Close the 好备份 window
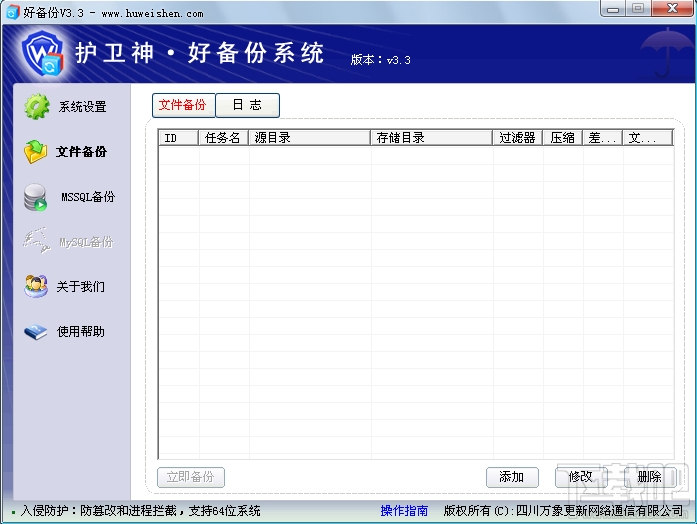The width and height of the screenshot is (697, 524). 673,8
